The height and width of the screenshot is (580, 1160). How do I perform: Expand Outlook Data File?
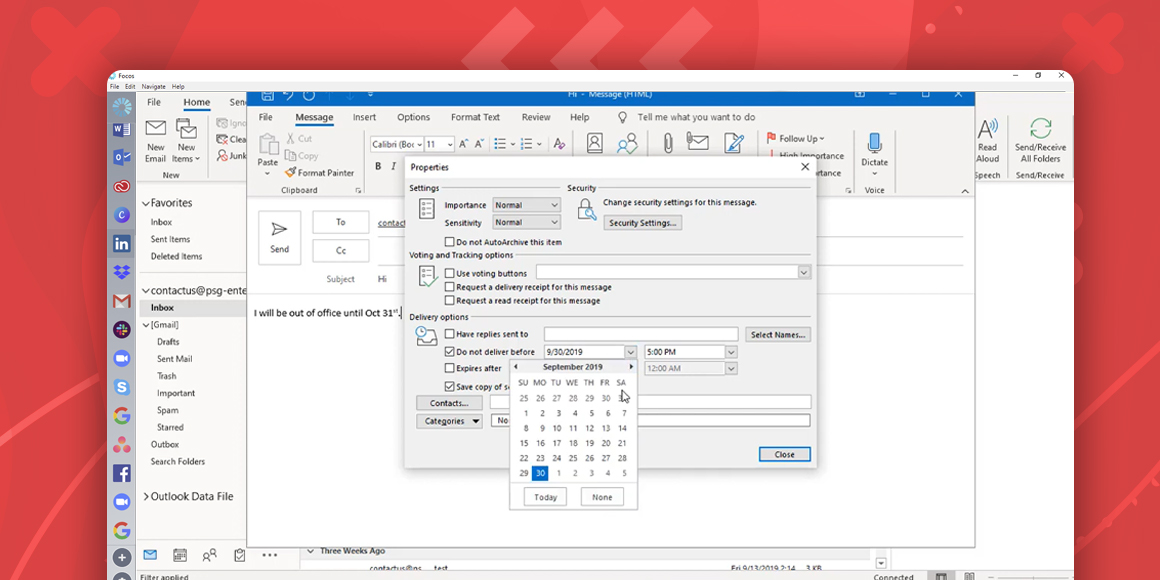[146, 496]
